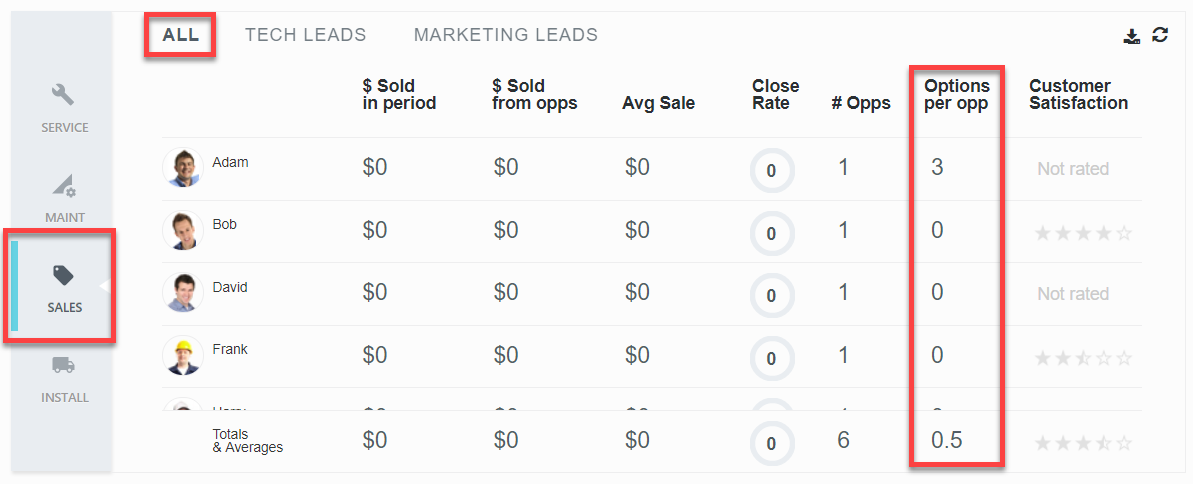Switch to the Tech Leads tab
Viewport: 1193px width, 484px height.
pyautogui.click(x=305, y=35)
